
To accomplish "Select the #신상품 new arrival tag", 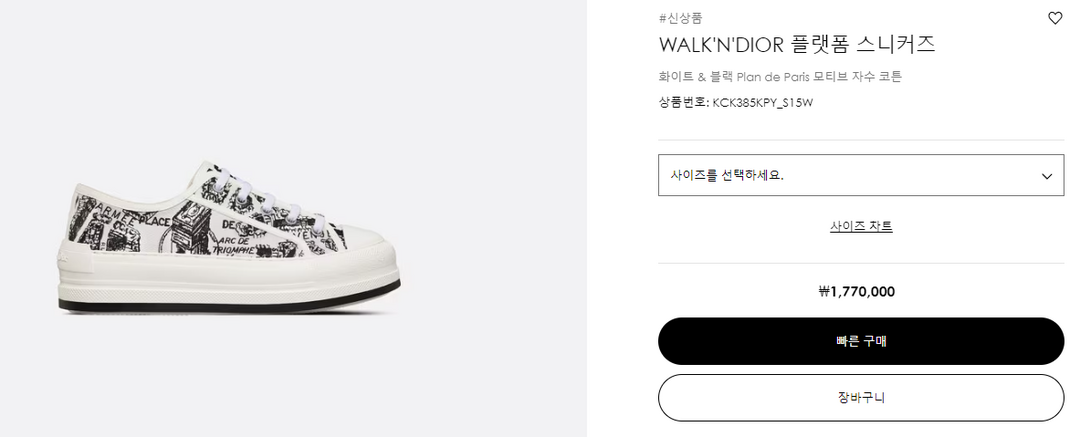I will [681, 18].
